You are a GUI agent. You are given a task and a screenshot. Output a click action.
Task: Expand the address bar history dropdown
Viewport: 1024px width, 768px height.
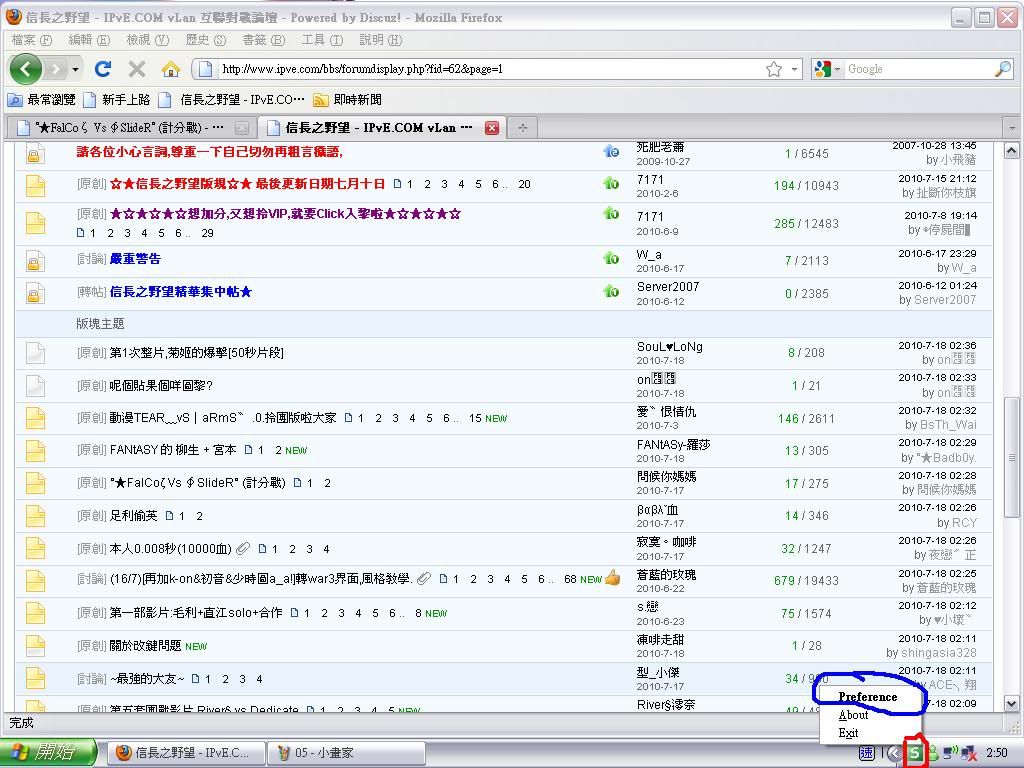(795, 69)
